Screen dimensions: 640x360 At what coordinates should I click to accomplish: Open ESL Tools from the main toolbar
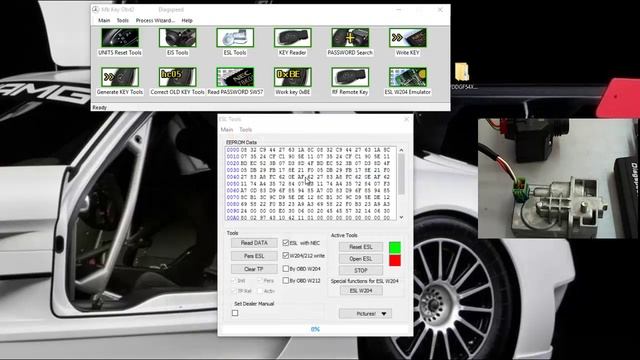tap(235, 38)
